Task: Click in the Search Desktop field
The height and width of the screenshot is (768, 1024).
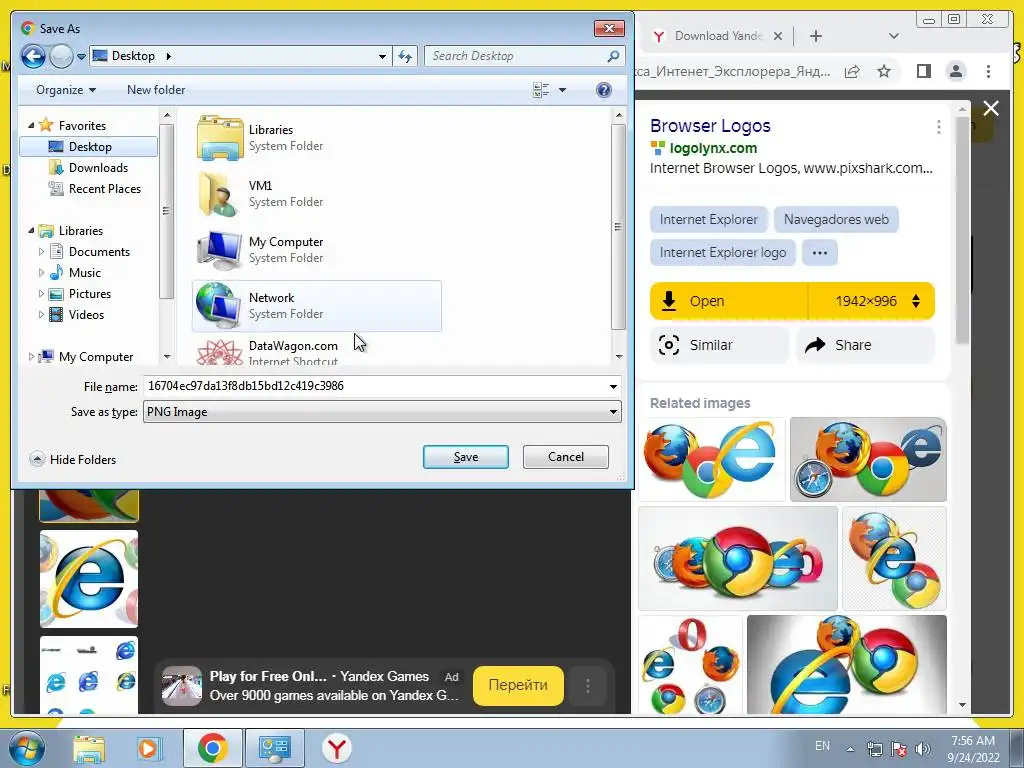Action: [516, 56]
